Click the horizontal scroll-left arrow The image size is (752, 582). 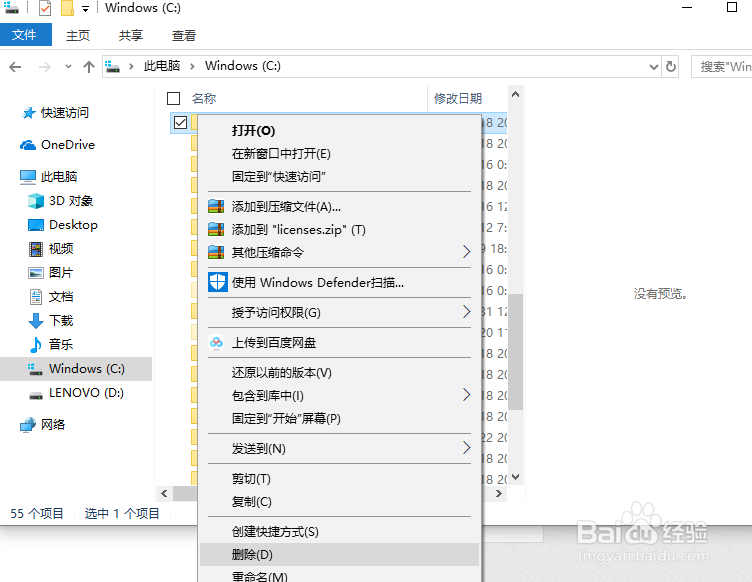pyautogui.click(x=164, y=493)
